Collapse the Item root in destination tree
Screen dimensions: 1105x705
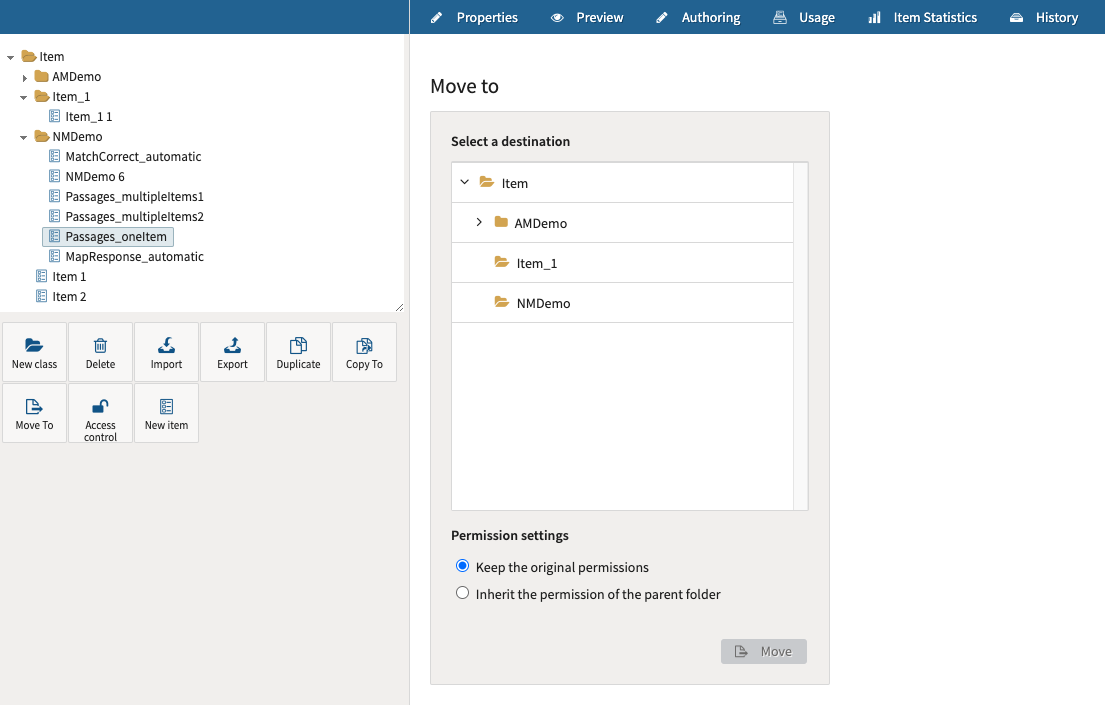[x=464, y=182]
